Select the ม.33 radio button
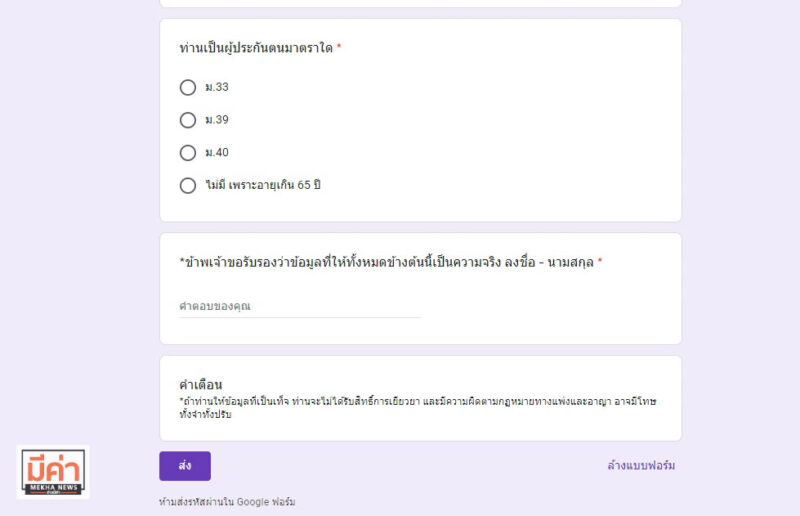The image size is (800, 516). pyautogui.click(x=188, y=87)
